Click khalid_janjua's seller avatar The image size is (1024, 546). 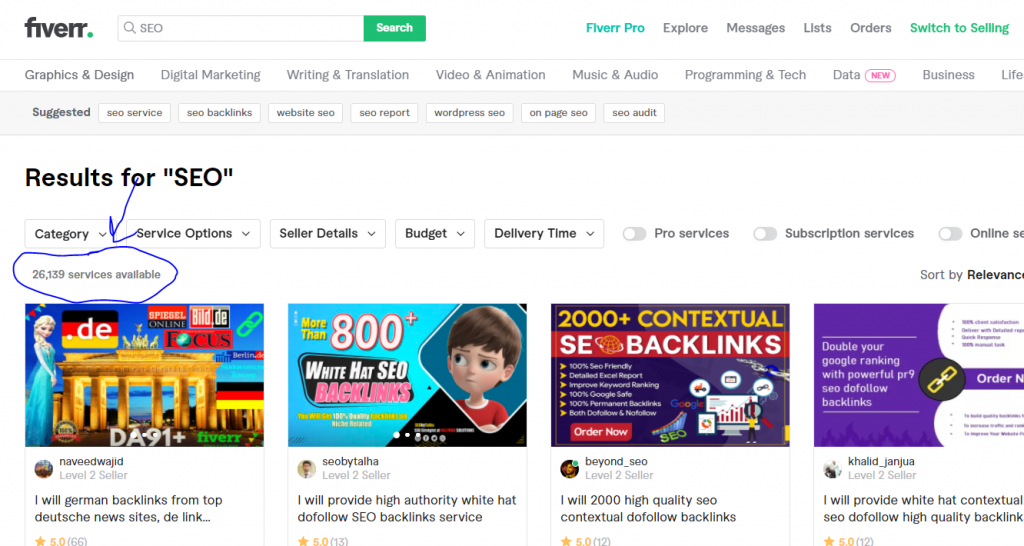pyautogui.click(x=832, y=468)
